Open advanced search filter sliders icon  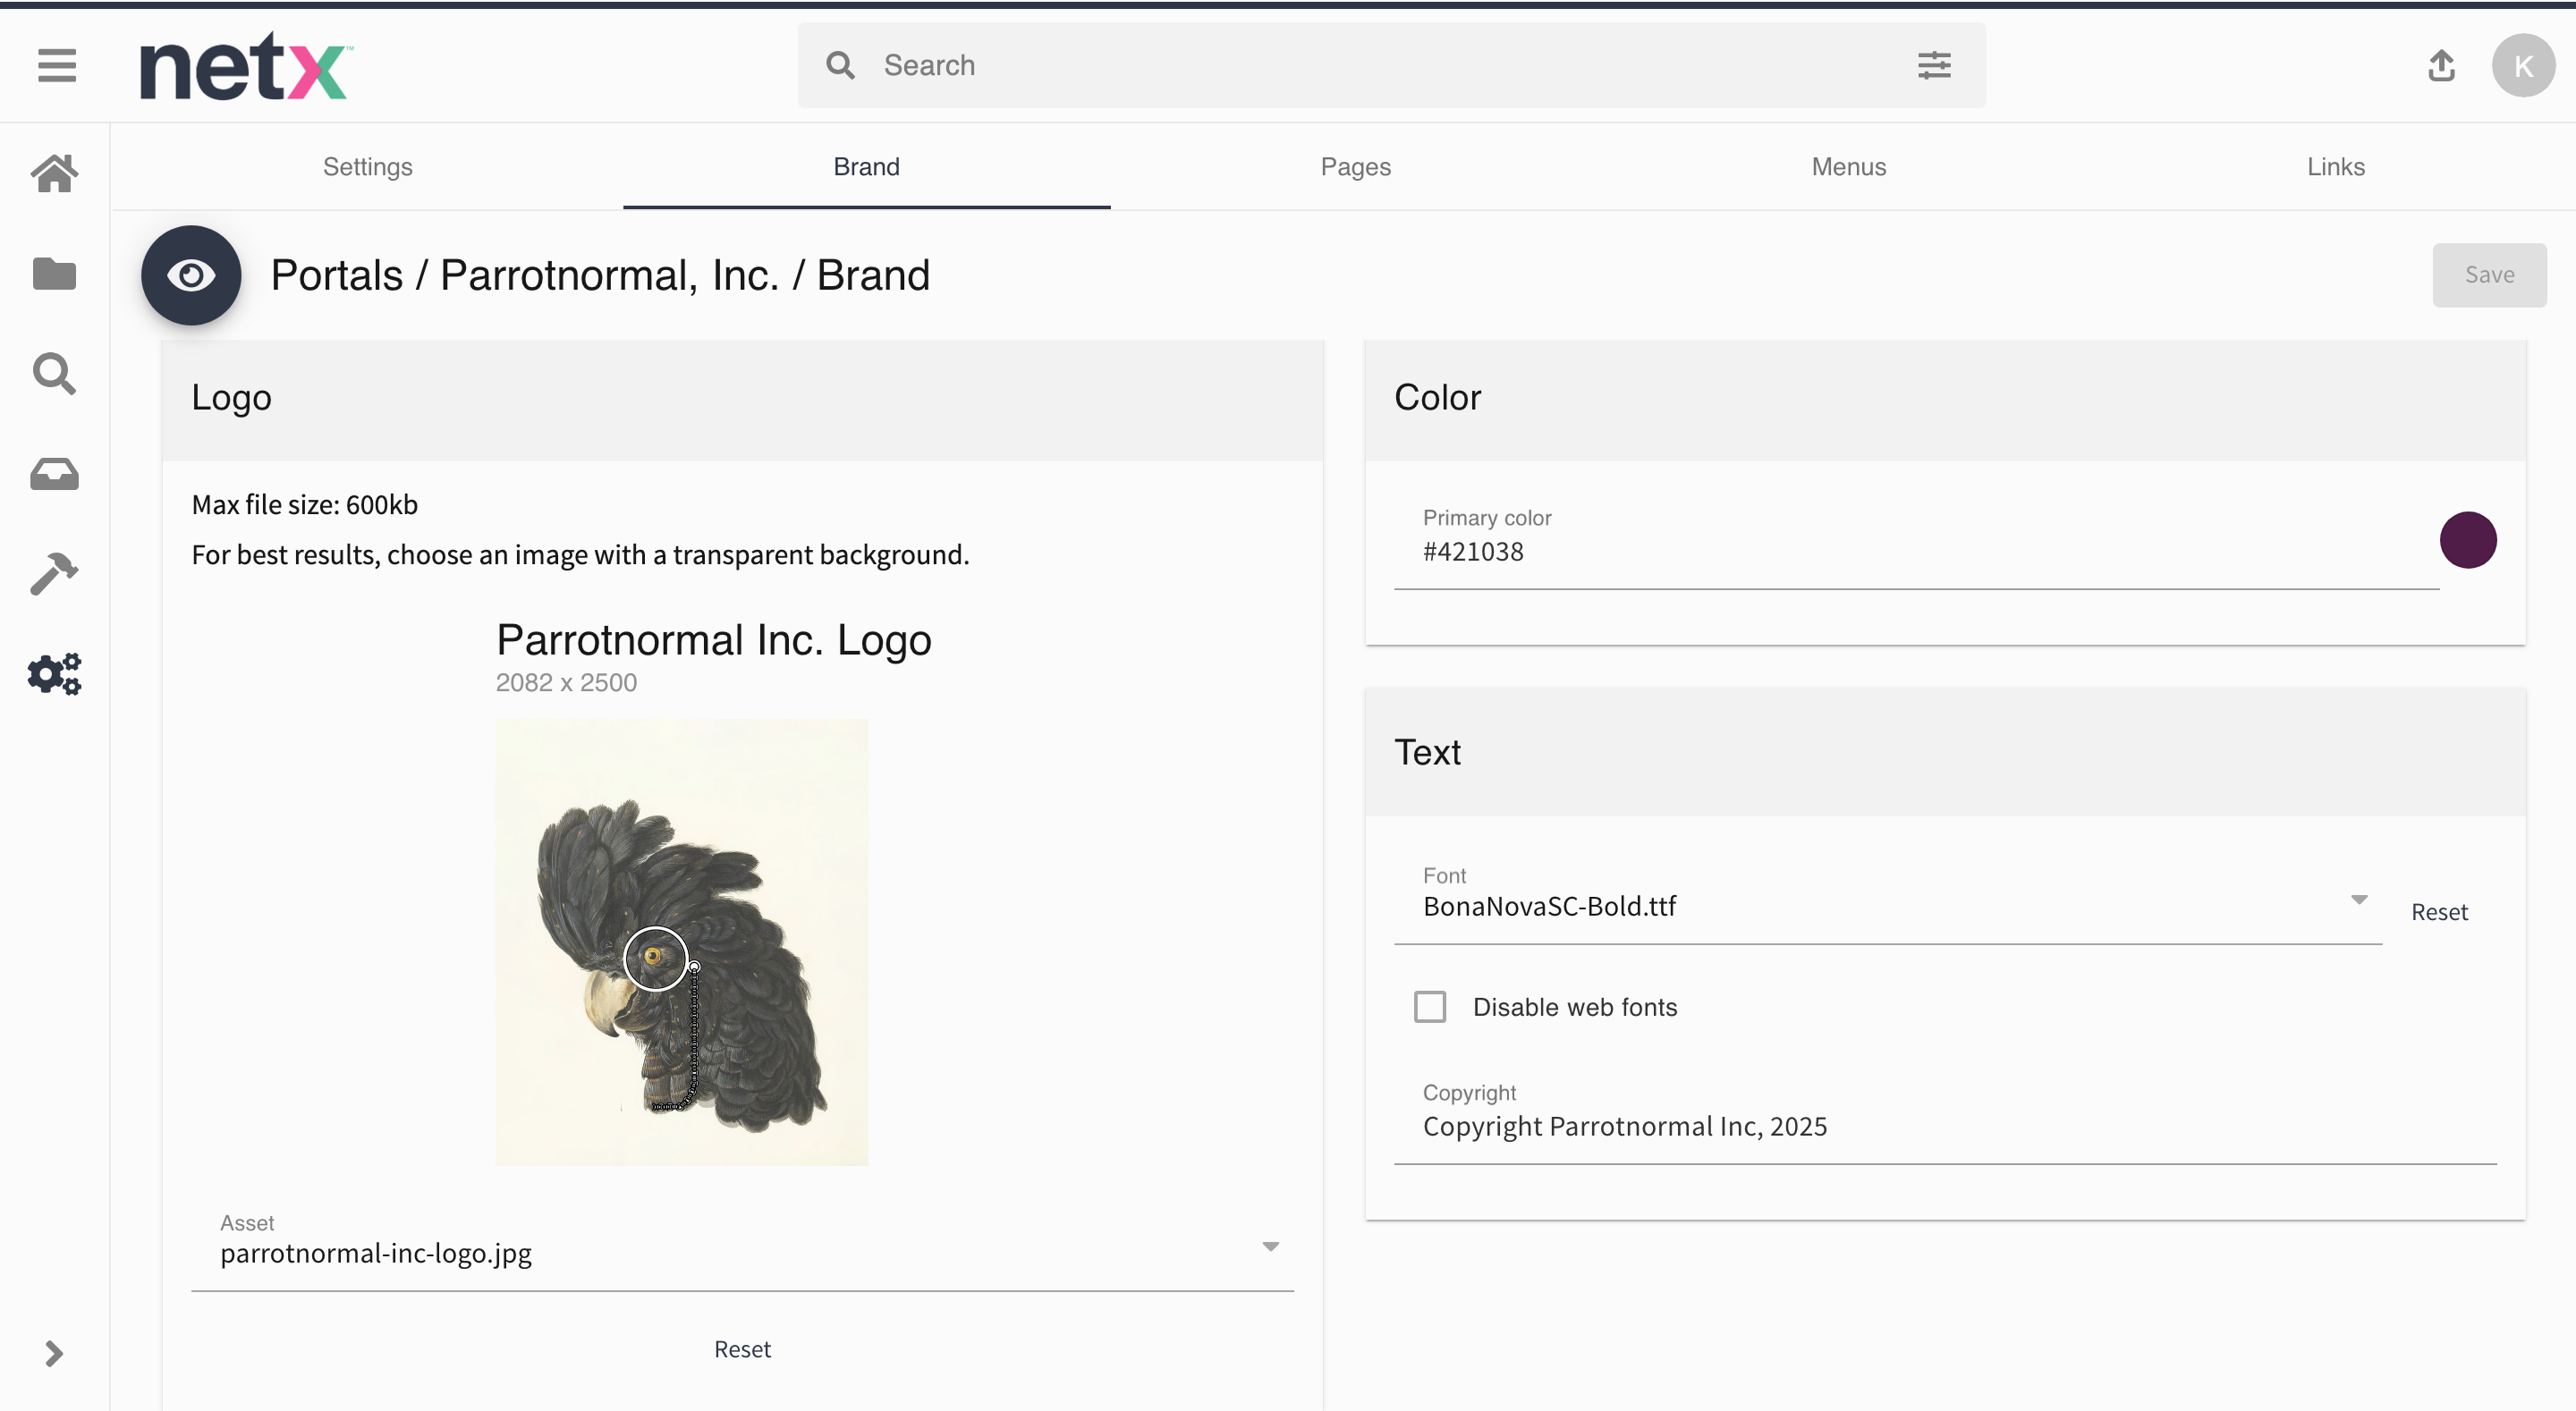[x=1934, y=66]
